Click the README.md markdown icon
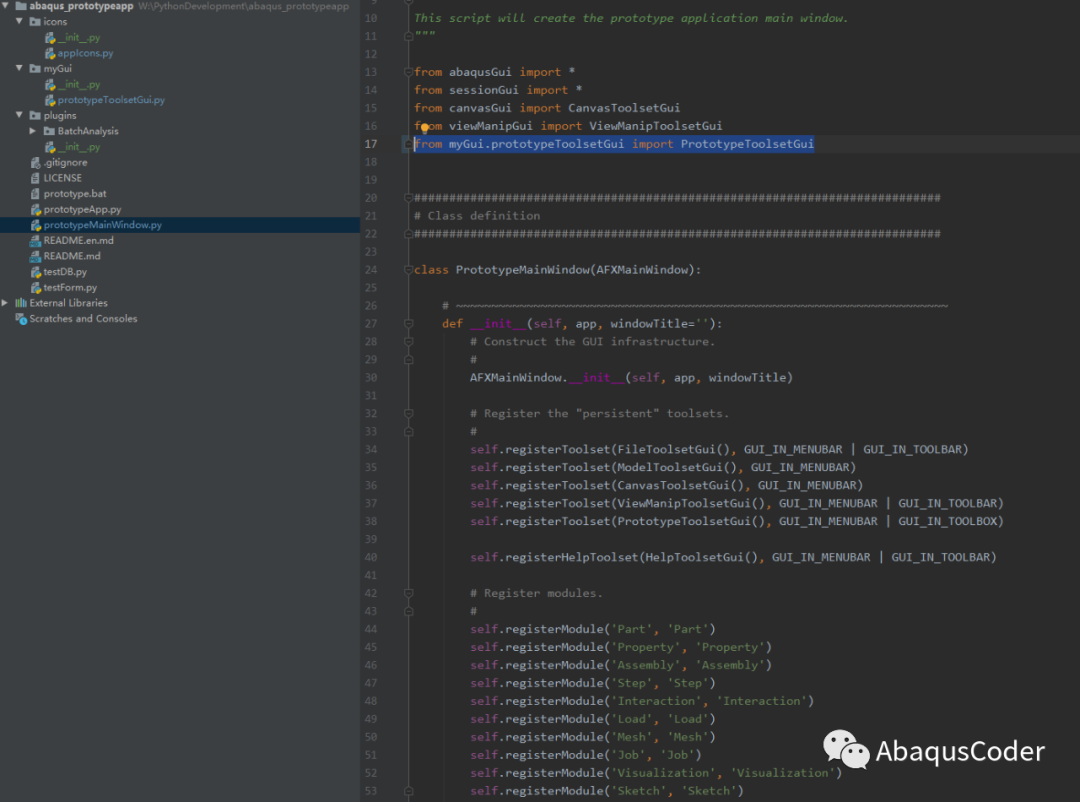The image size is (1080, 802). 35,256
